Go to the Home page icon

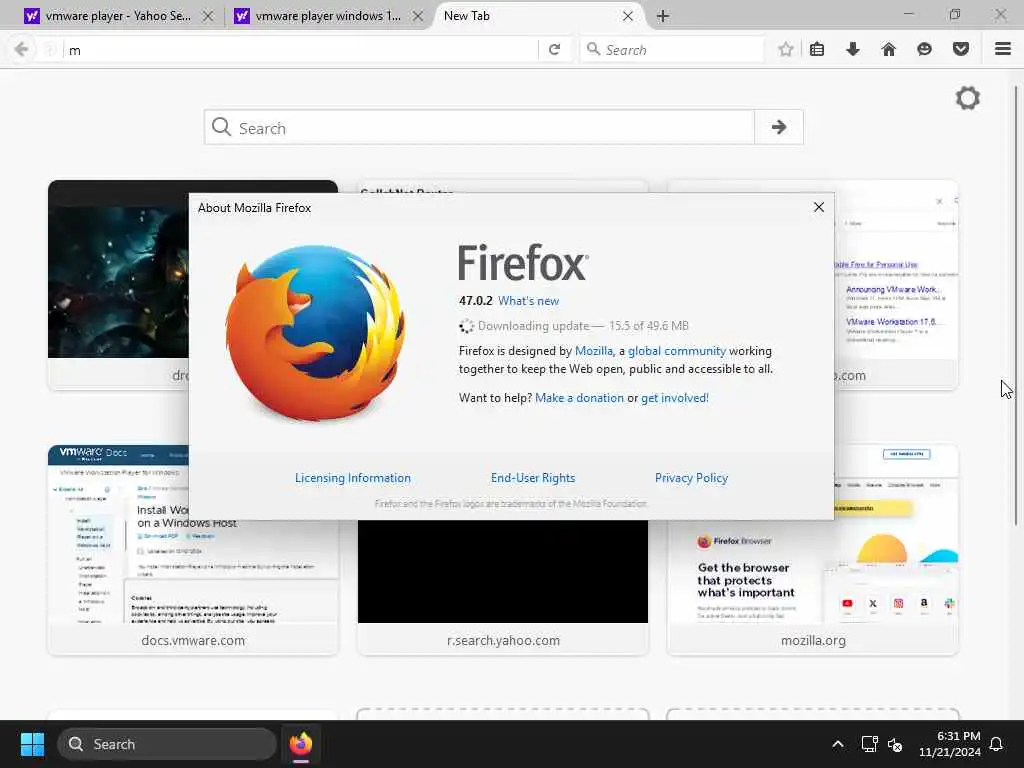(888, 50)
